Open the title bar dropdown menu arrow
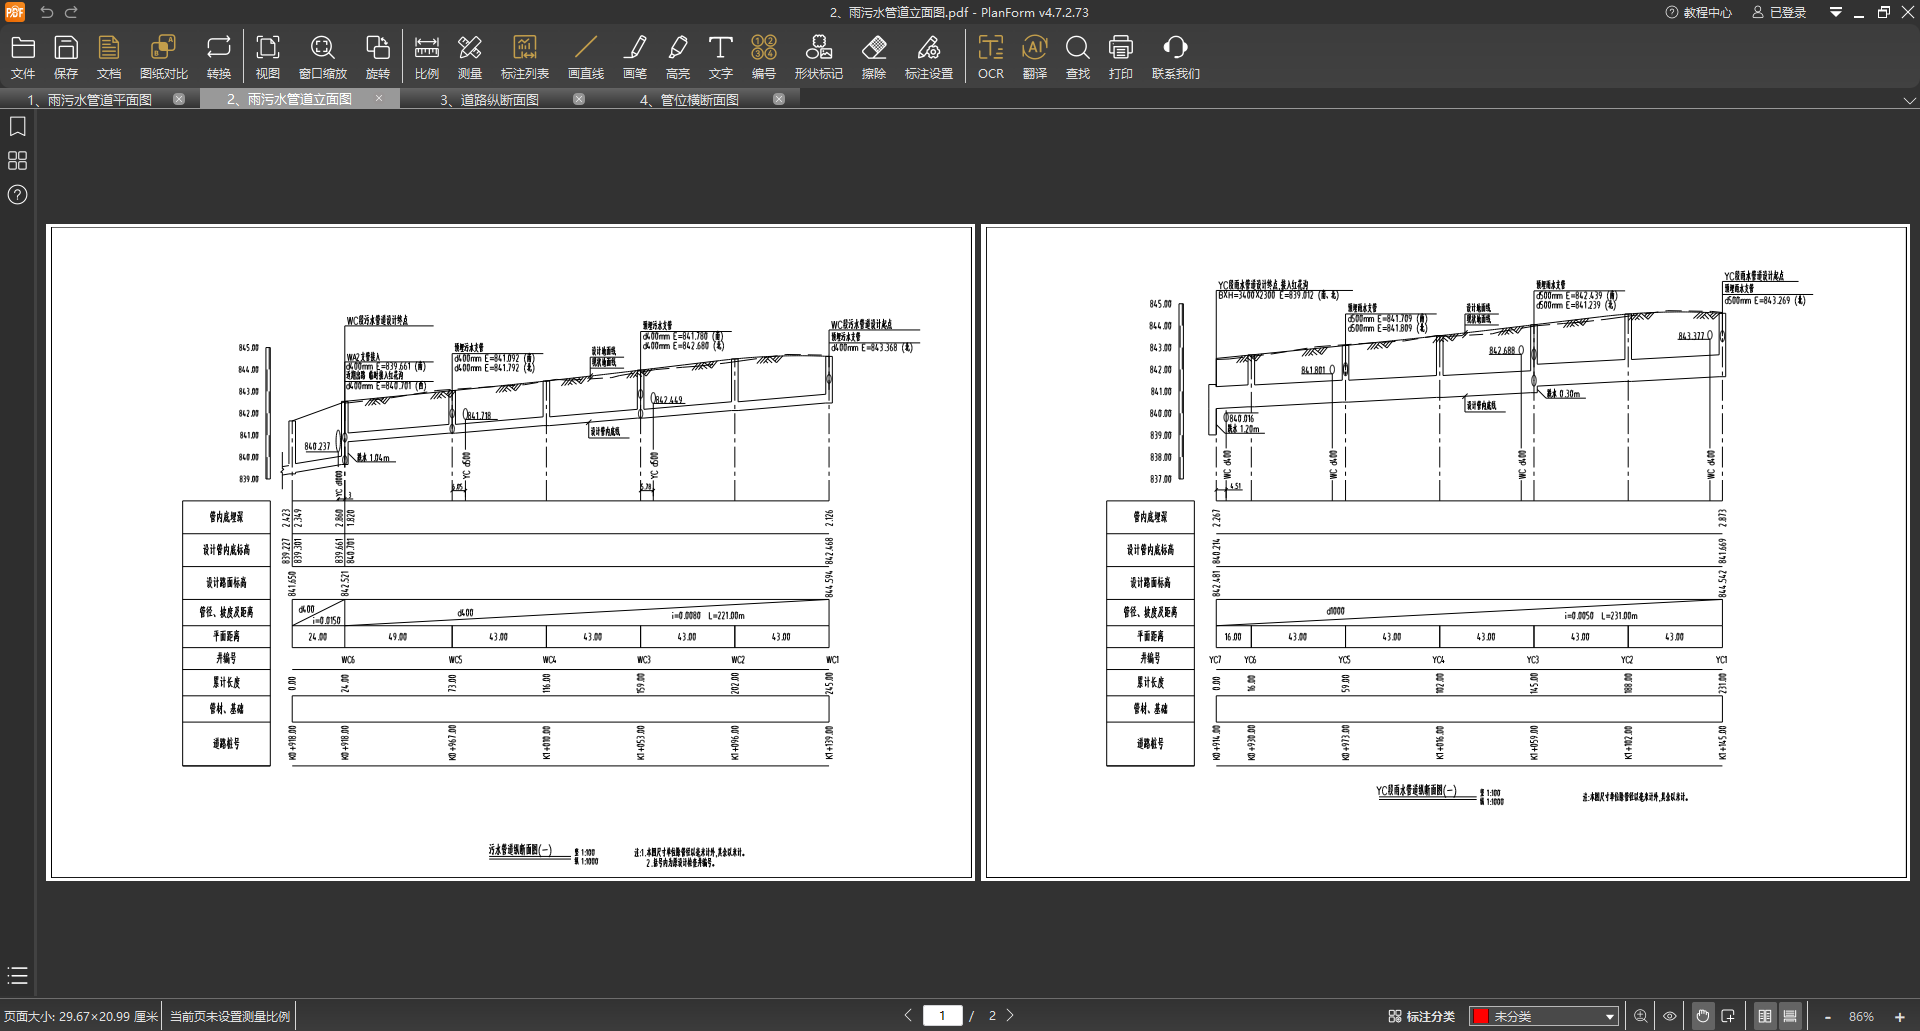The width and height of the screenshot is (1920, 1031). click(x=1835, y=12)
